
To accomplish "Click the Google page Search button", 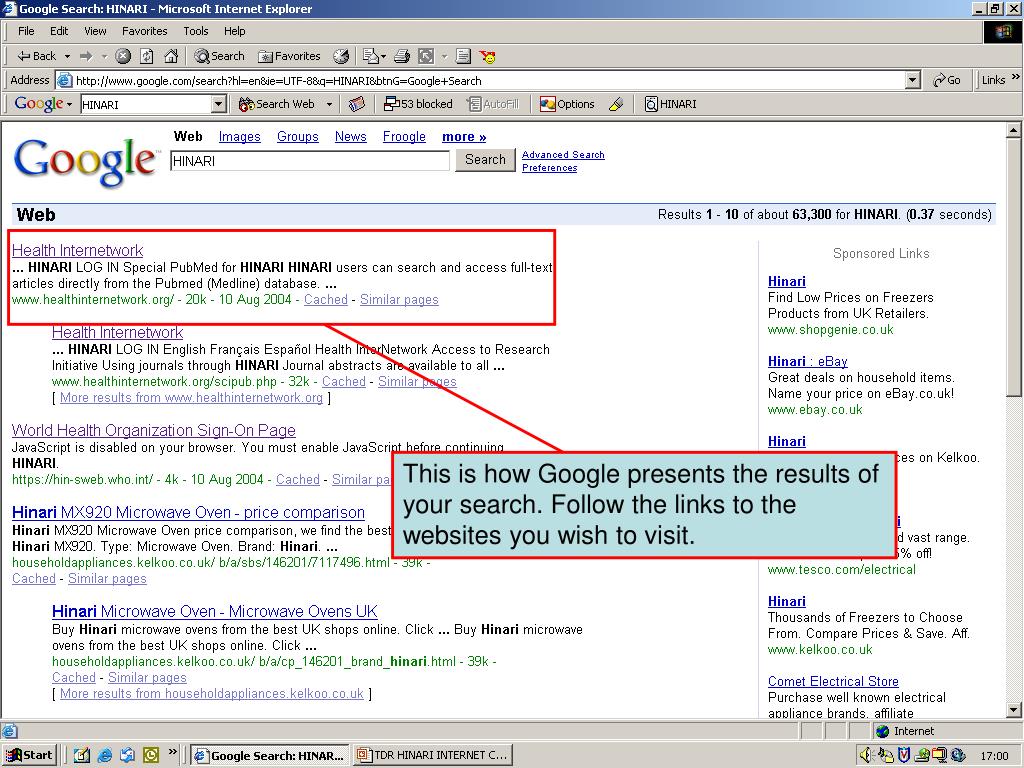I will coord(485,159).
